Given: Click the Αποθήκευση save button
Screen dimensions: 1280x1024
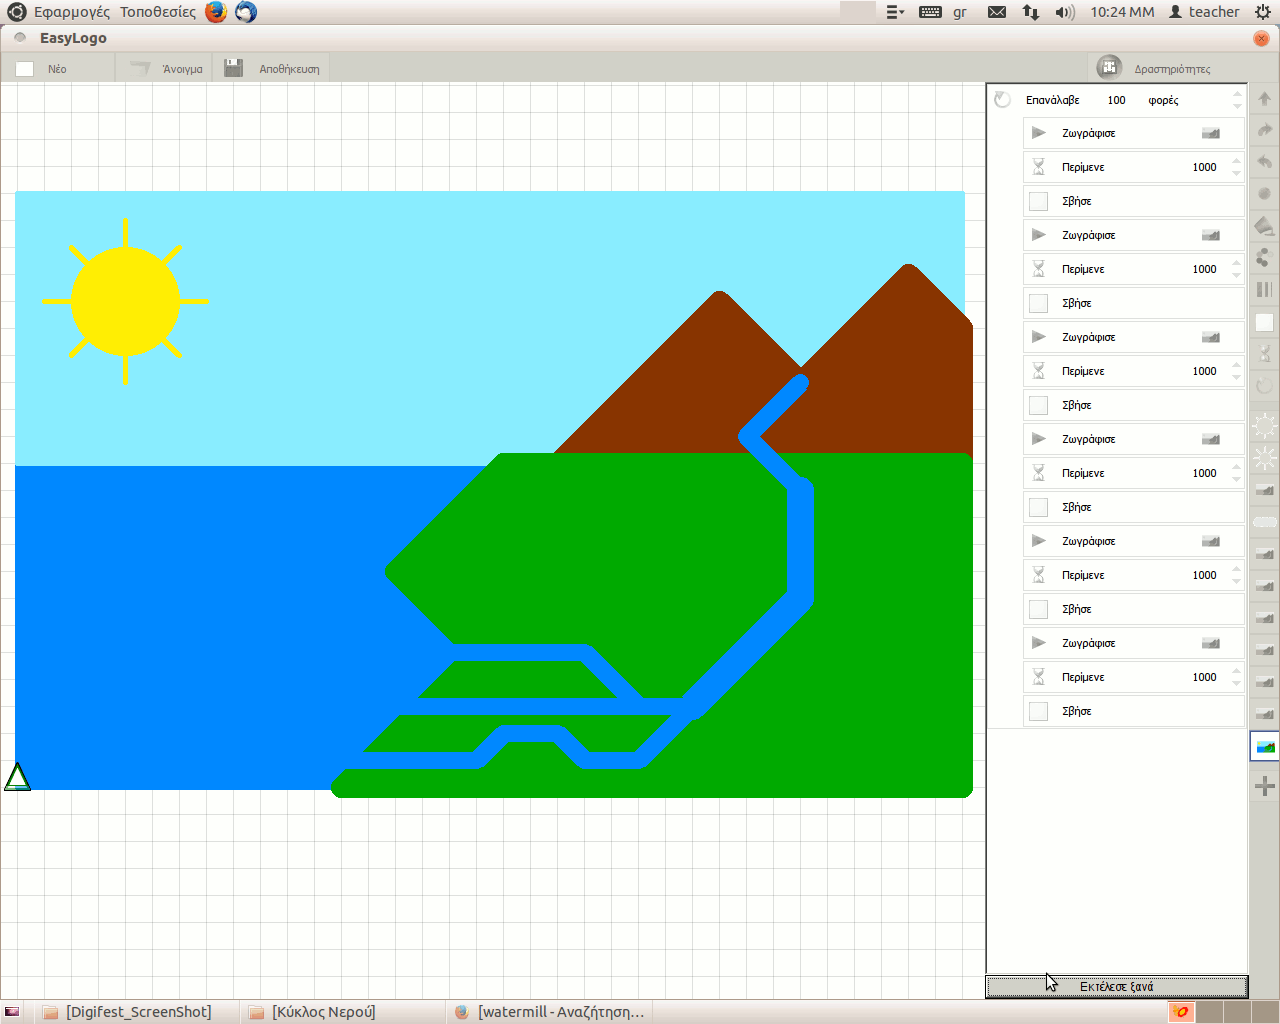Looking at the screenshot, I should pos(275,69).
